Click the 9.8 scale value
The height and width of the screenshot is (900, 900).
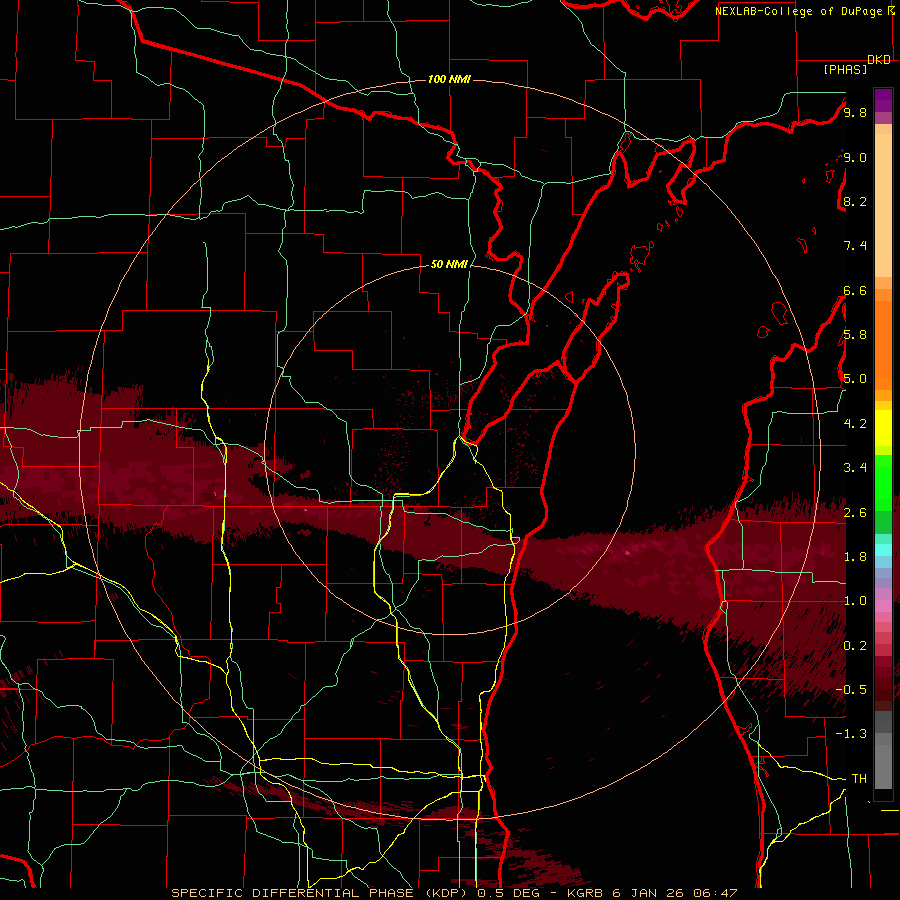(855, 112)
